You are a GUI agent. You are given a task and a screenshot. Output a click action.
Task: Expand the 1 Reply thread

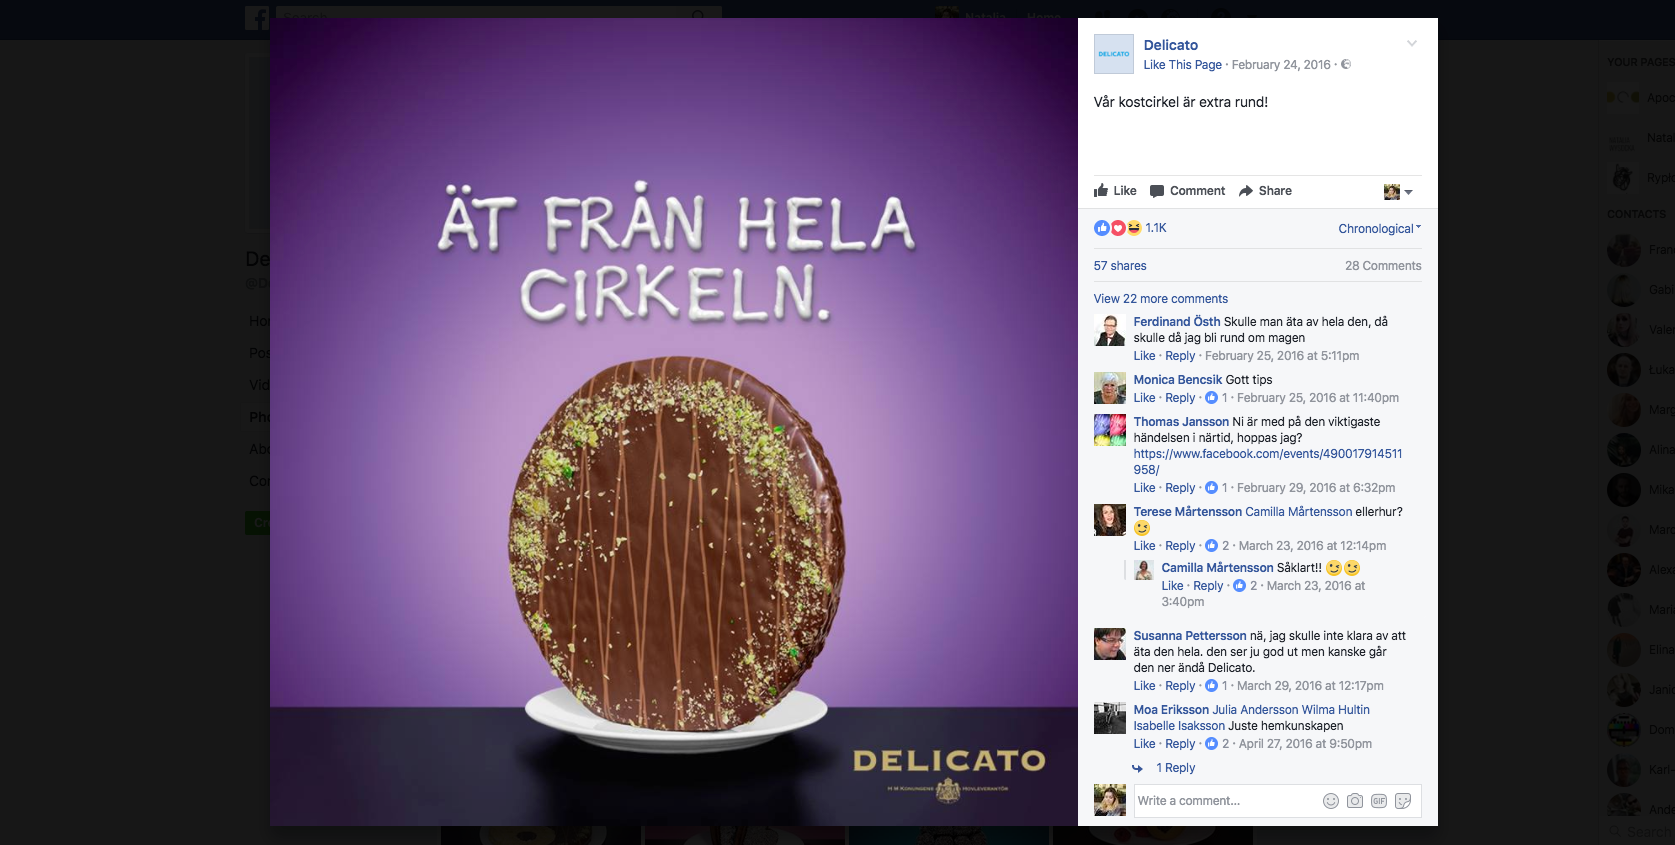coord(1175,768)
